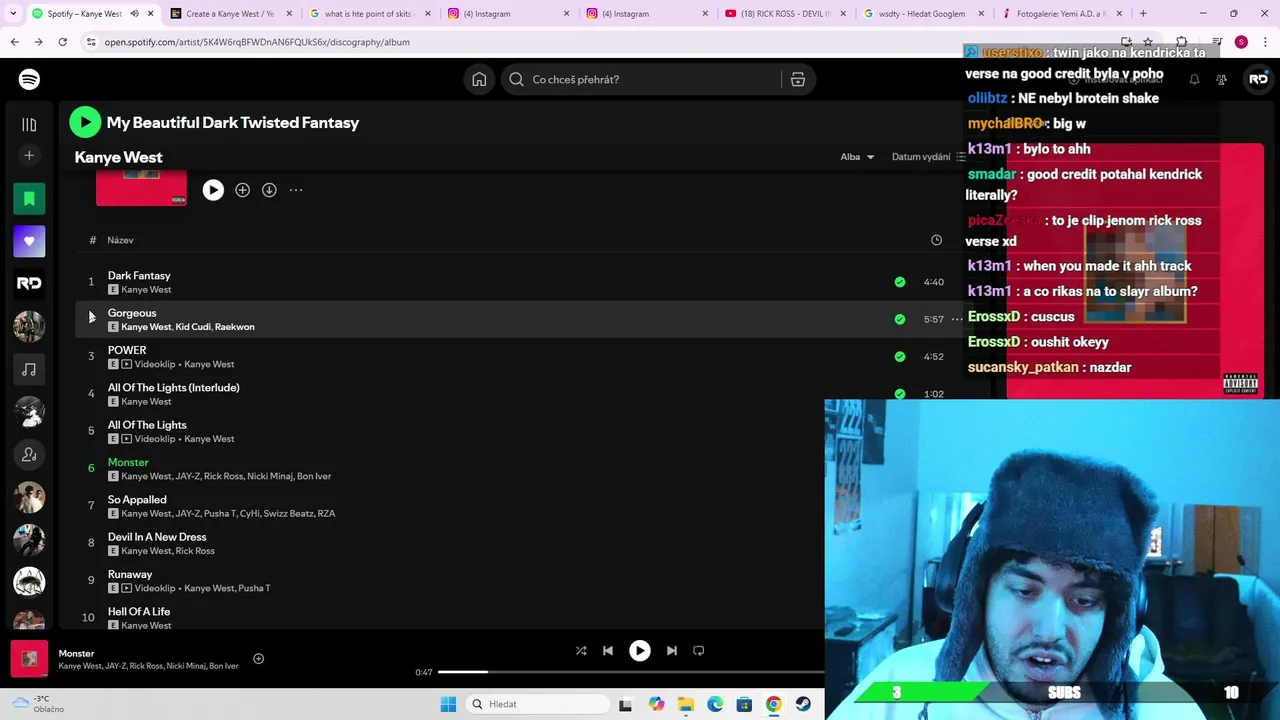The height and width of the screenshot is (720, 1280).
Task: Open Chrome three-dot menu
Action: coord(1263,42)
